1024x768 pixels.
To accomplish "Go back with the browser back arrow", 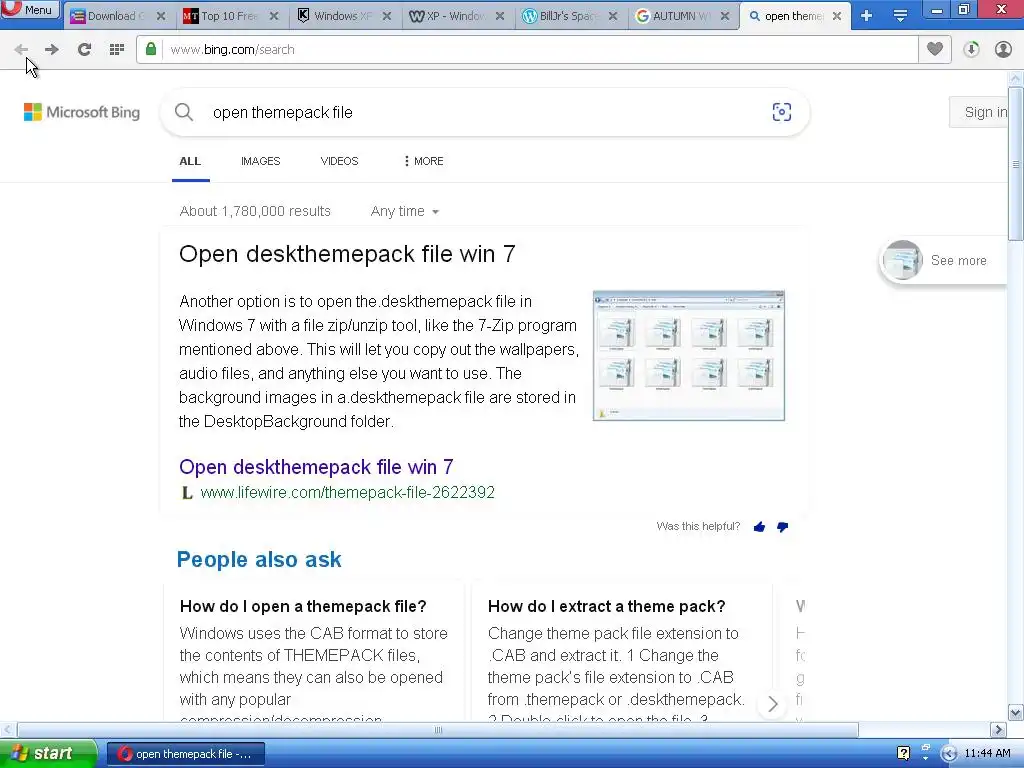I will click(x=21, y=50).
